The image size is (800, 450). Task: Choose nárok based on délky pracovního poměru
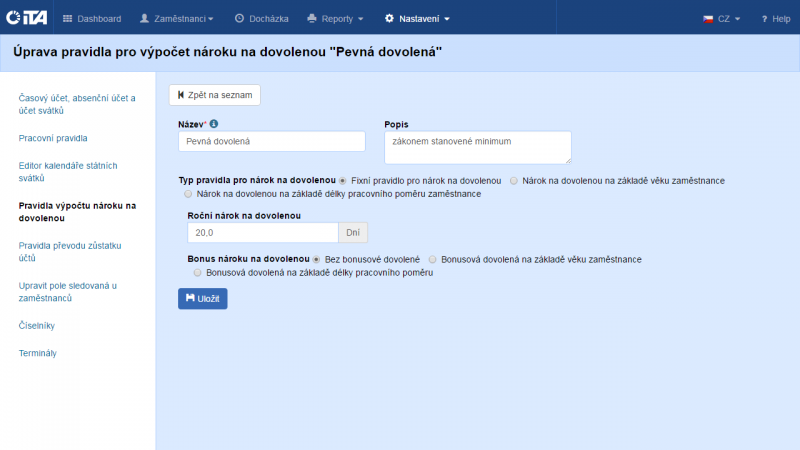188,194
